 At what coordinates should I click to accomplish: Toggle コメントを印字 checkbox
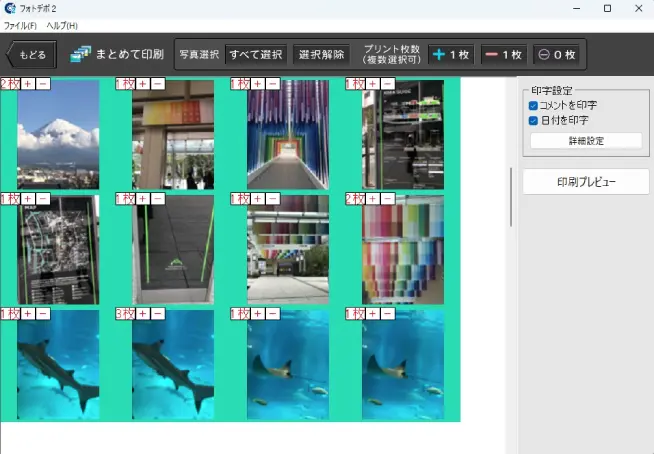point(533,106)
